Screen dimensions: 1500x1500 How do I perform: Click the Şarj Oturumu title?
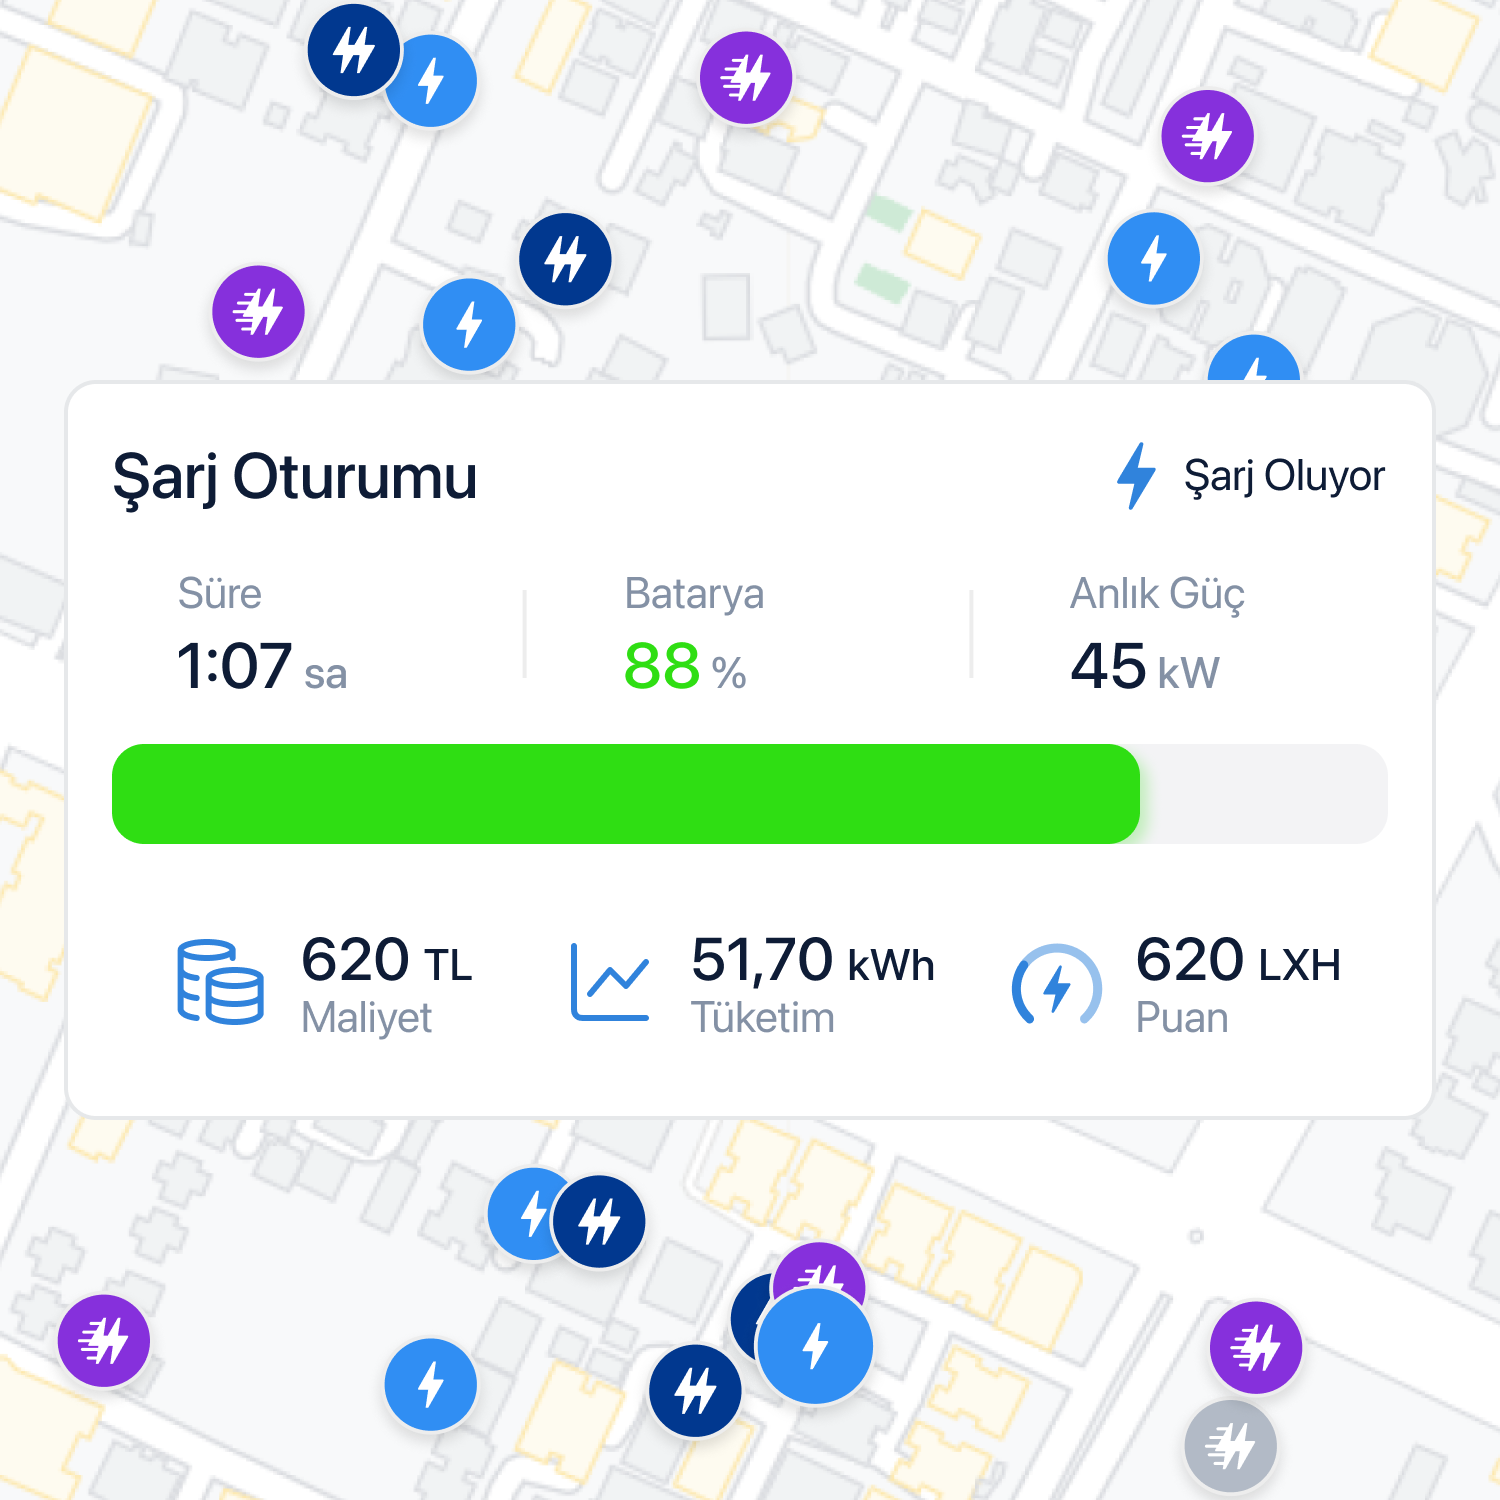[x=295, y=478]
